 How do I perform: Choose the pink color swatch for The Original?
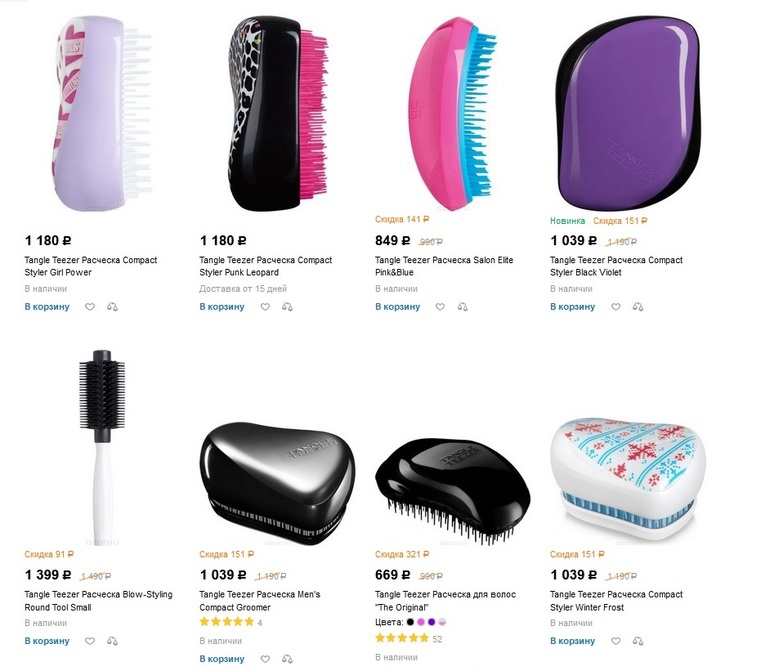tap(421, 622)
